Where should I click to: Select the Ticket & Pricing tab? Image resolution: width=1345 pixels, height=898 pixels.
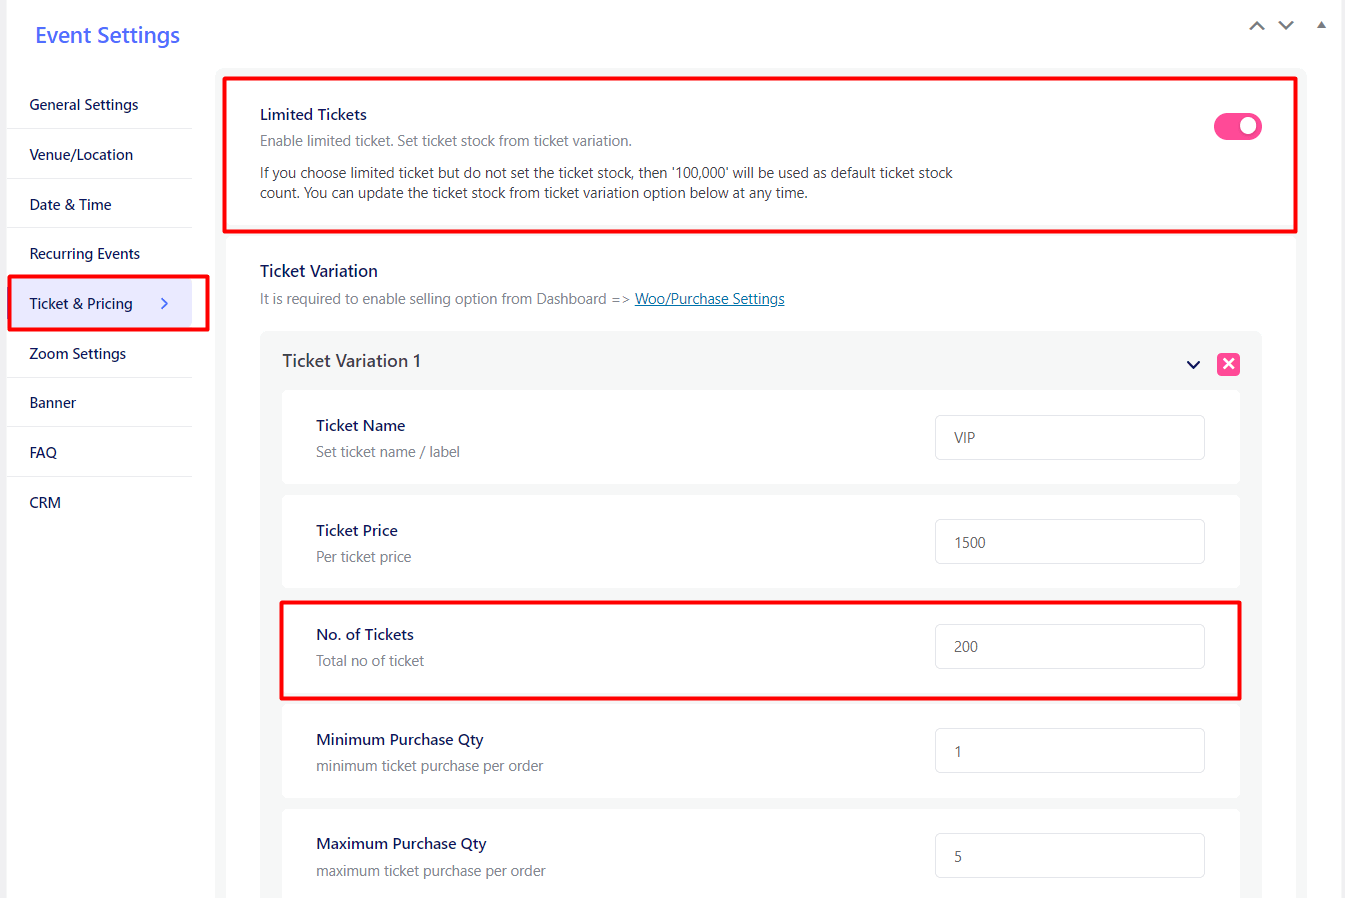pos(80,303)
